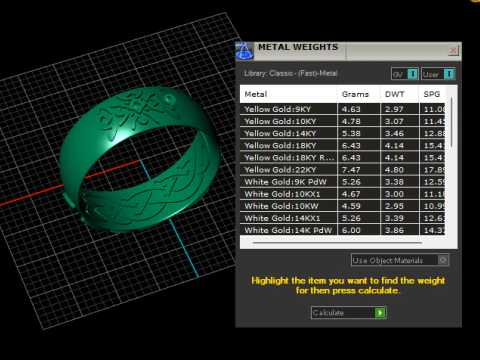Image resolution: width=480 pixels, height=360 pixels.
Task: Toggle the User library switch
Action: pos(438,74)
